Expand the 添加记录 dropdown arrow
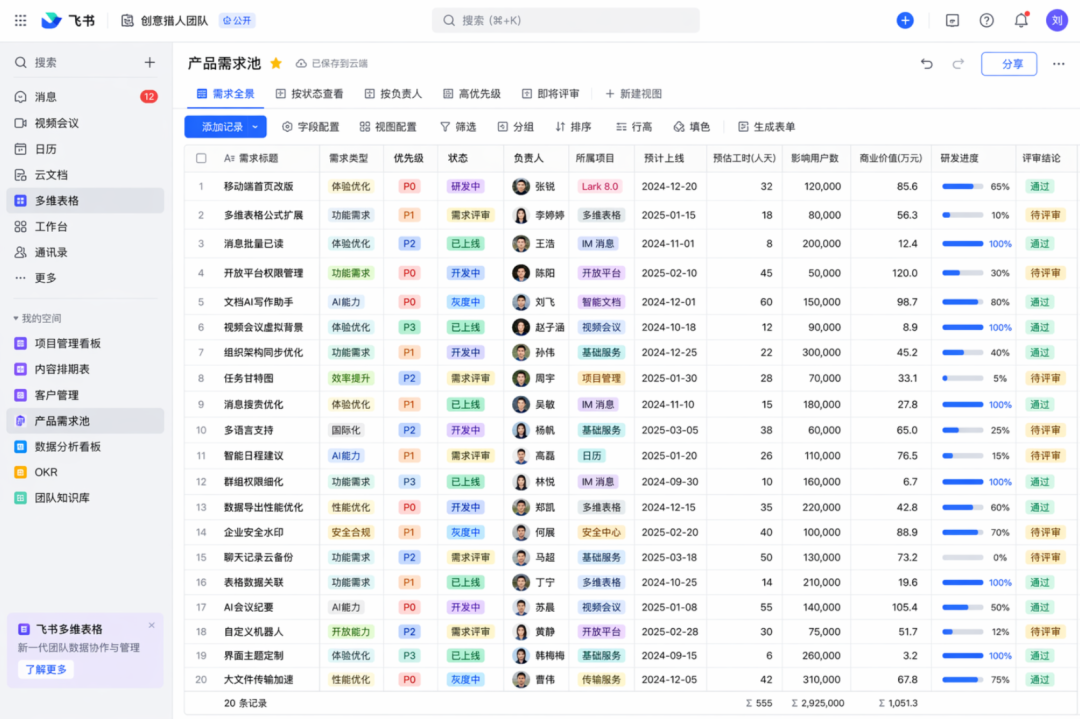The height and width of the screenshot is (719, 1080). pyautogui.click(x=256, y=127)
